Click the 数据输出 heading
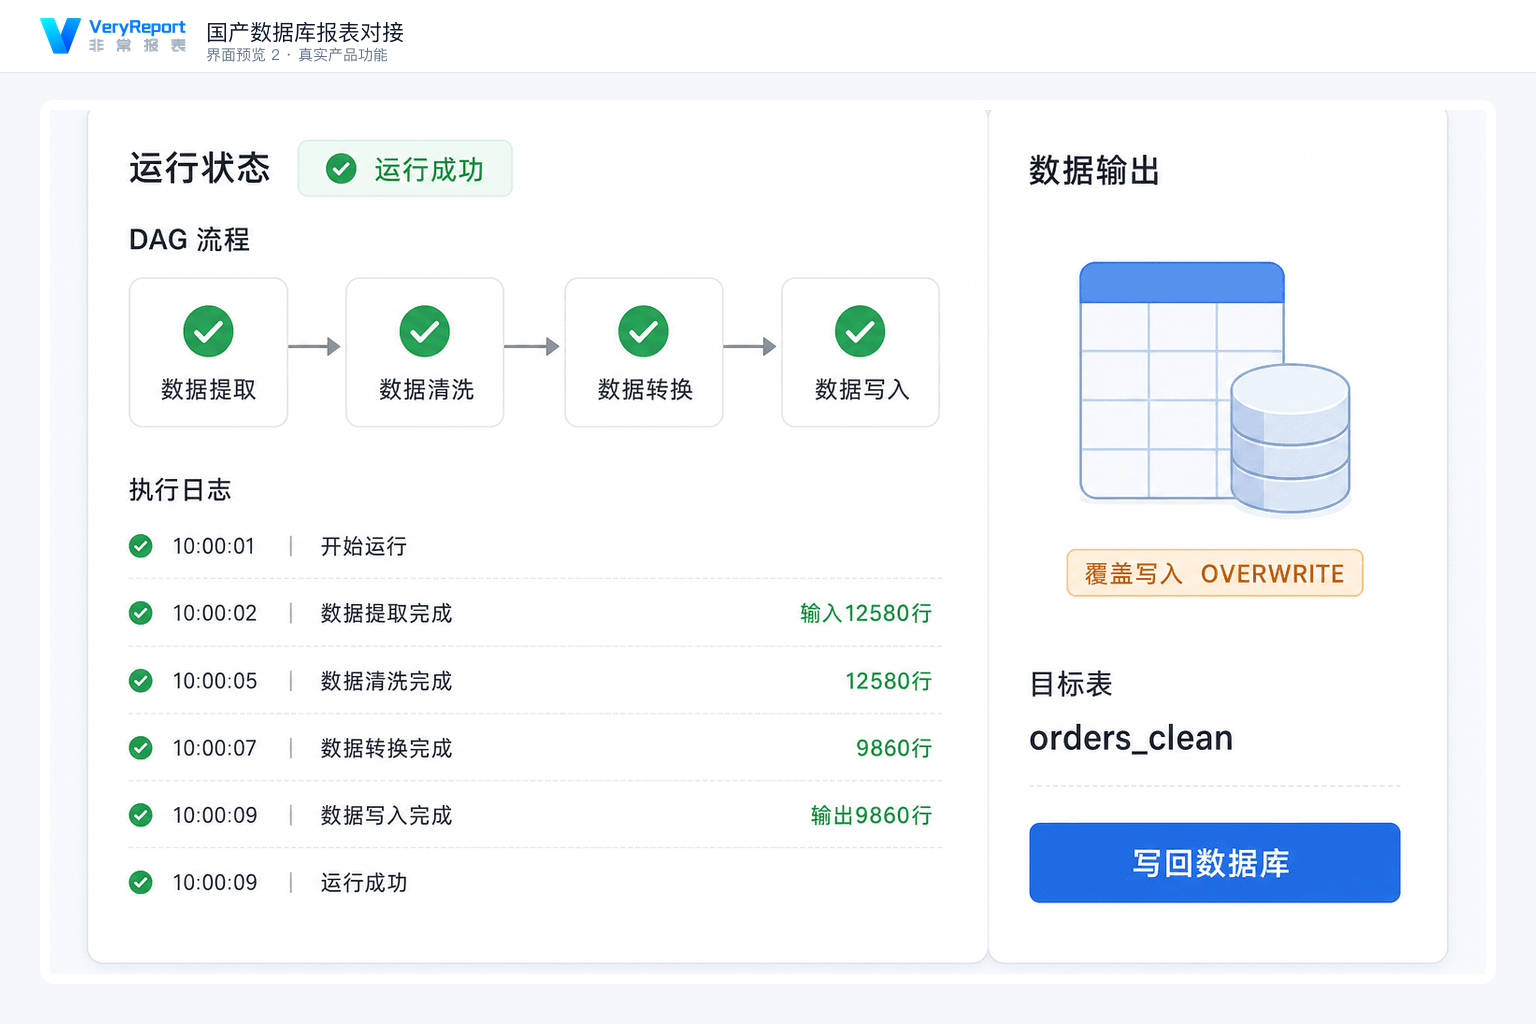The height and width of the screenshot is (1024, 1536). pos(1095,171)
